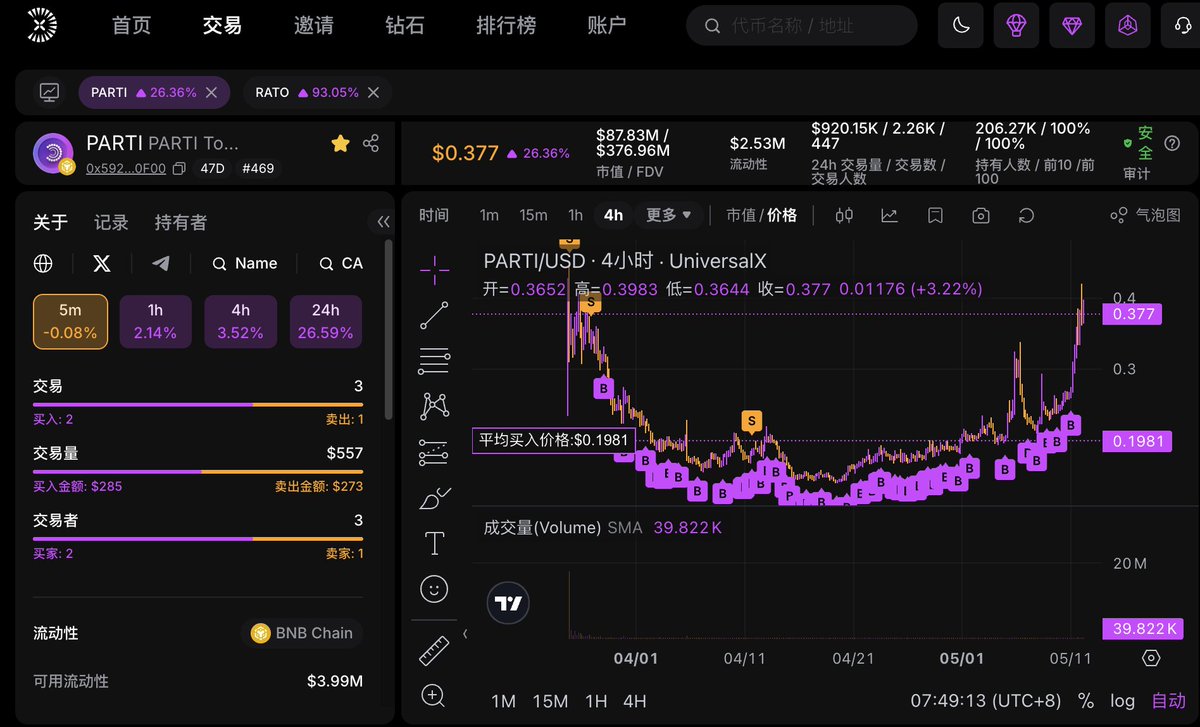Open the Telegram link
Viewport: 1200px width, 727px height.
(160, 264)
